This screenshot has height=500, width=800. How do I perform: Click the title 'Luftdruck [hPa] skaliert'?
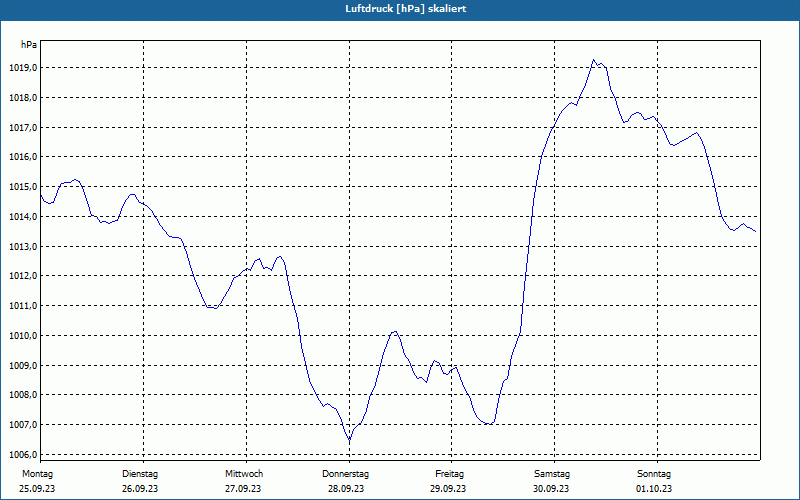(406, 9)
